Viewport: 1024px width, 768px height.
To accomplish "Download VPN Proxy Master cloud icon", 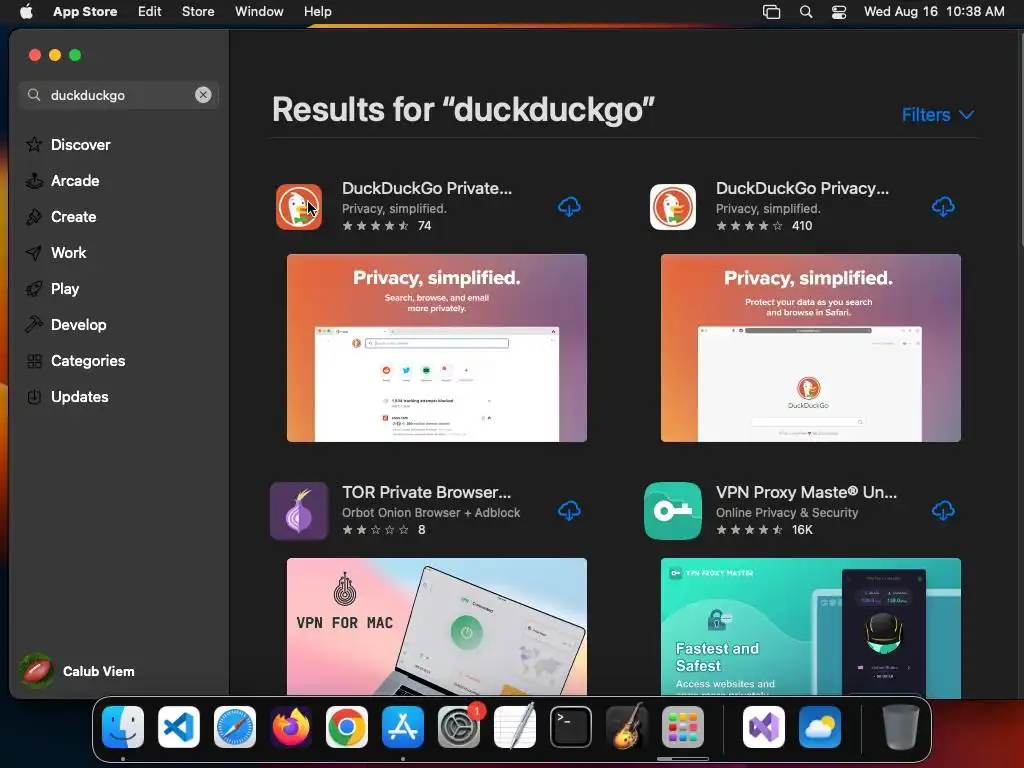I will coord(943,511).
